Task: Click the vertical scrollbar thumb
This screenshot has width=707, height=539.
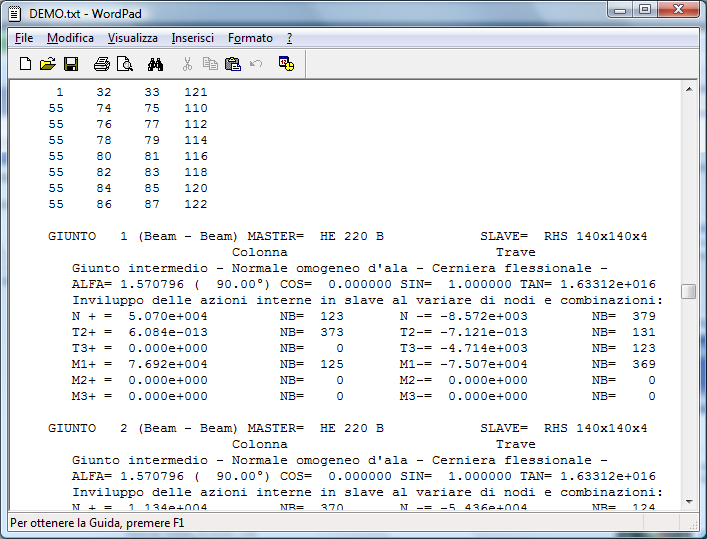Action: [688, 291]
